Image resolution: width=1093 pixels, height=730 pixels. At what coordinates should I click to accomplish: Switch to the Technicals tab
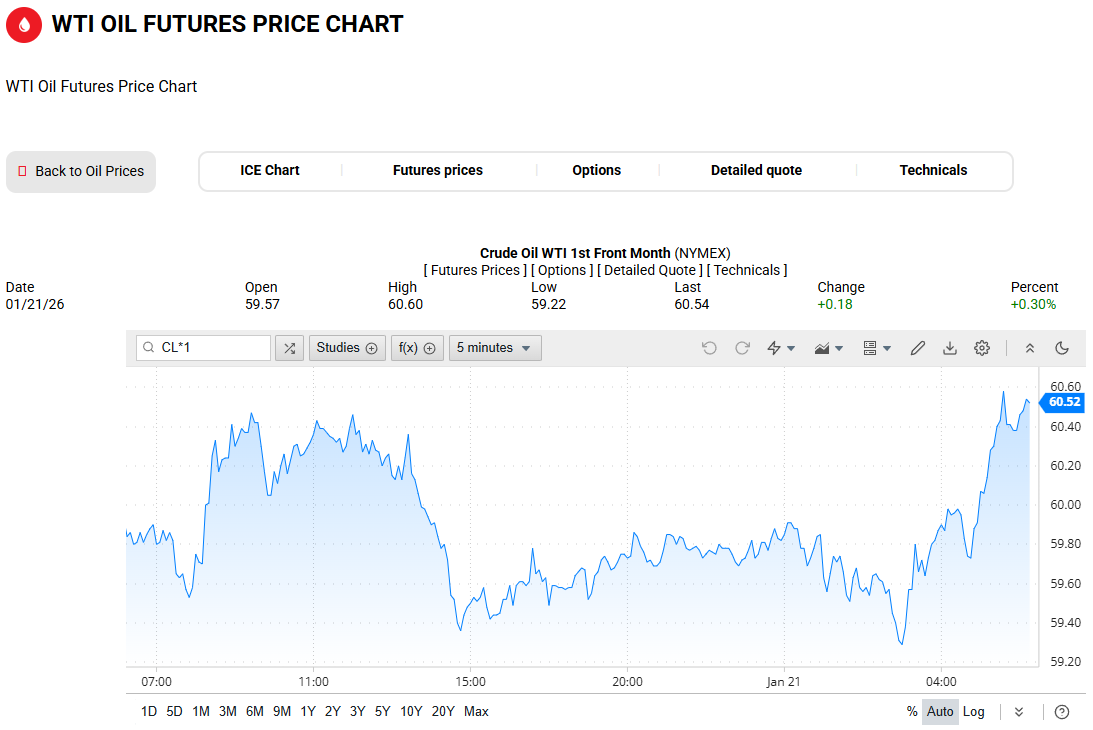[x=933, y=171]
